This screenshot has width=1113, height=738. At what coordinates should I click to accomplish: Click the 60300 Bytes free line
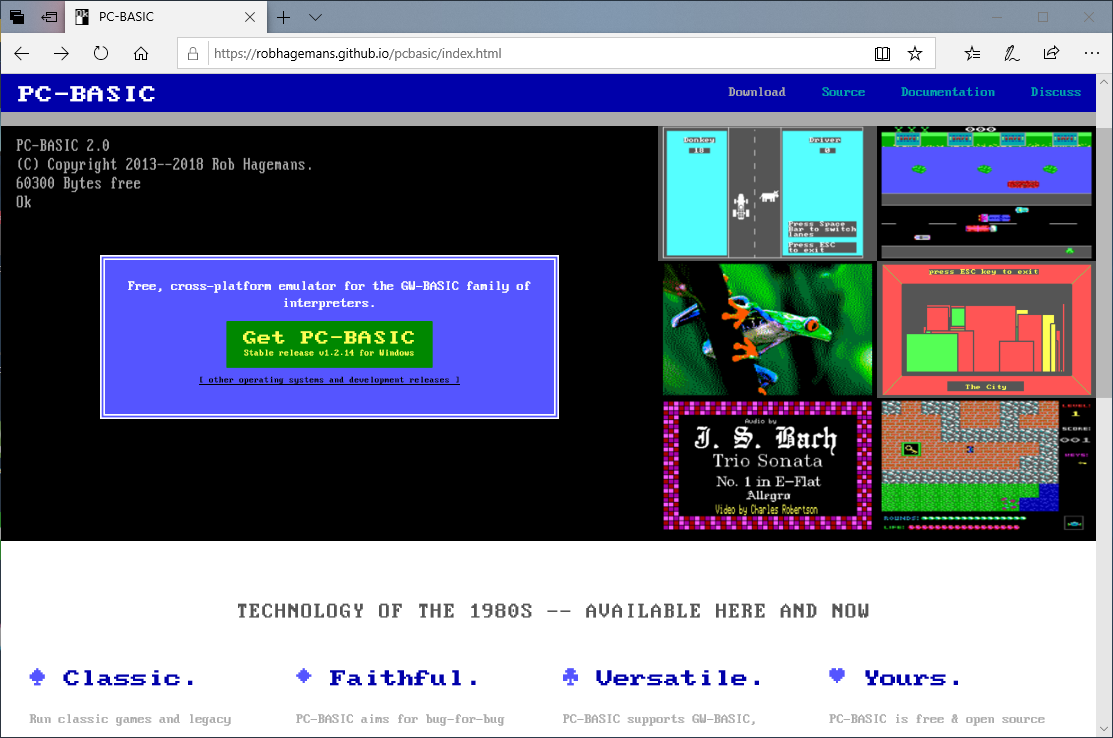click(x=78, y=183)
